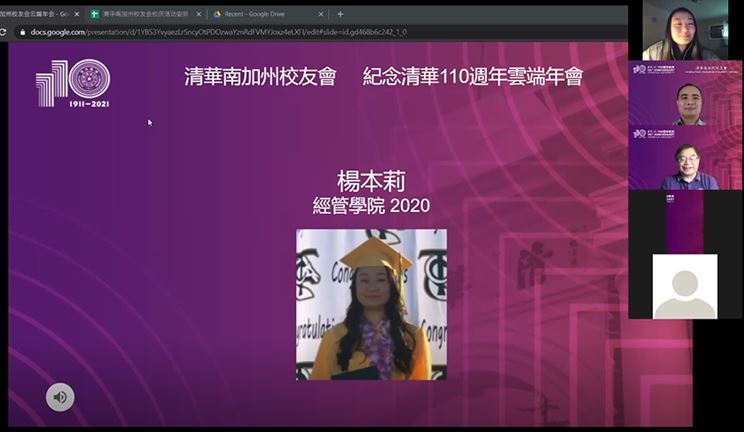Click the docs.google.com address bar

[323, 32]
